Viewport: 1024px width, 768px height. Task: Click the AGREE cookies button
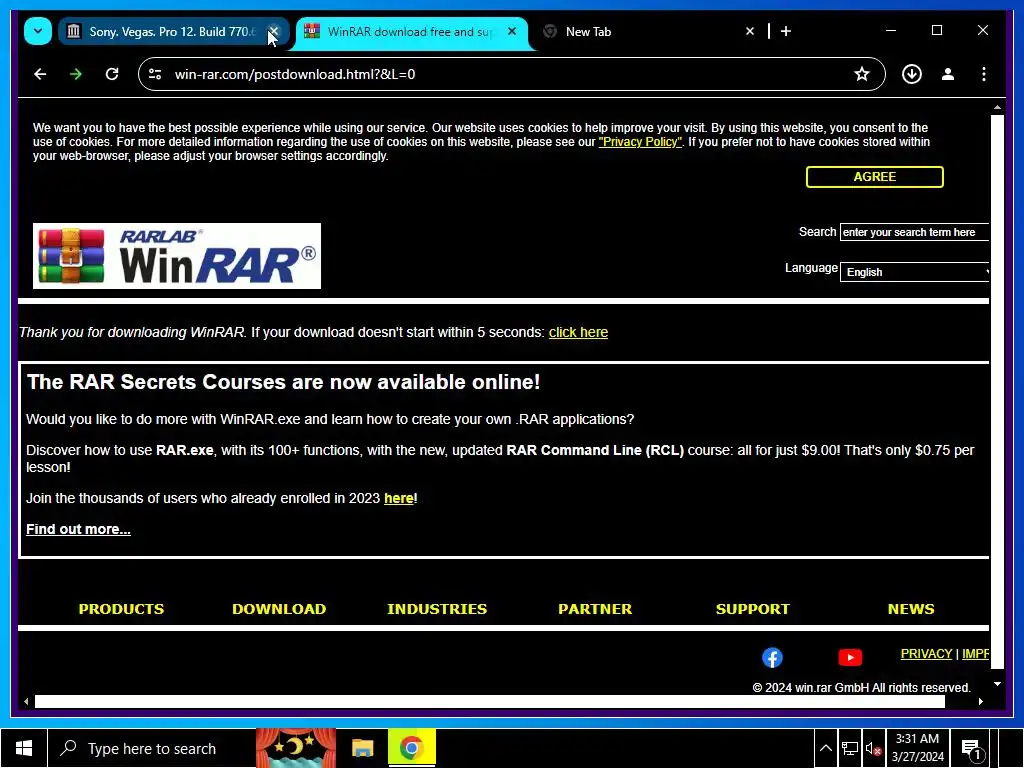tap(874, 177)
